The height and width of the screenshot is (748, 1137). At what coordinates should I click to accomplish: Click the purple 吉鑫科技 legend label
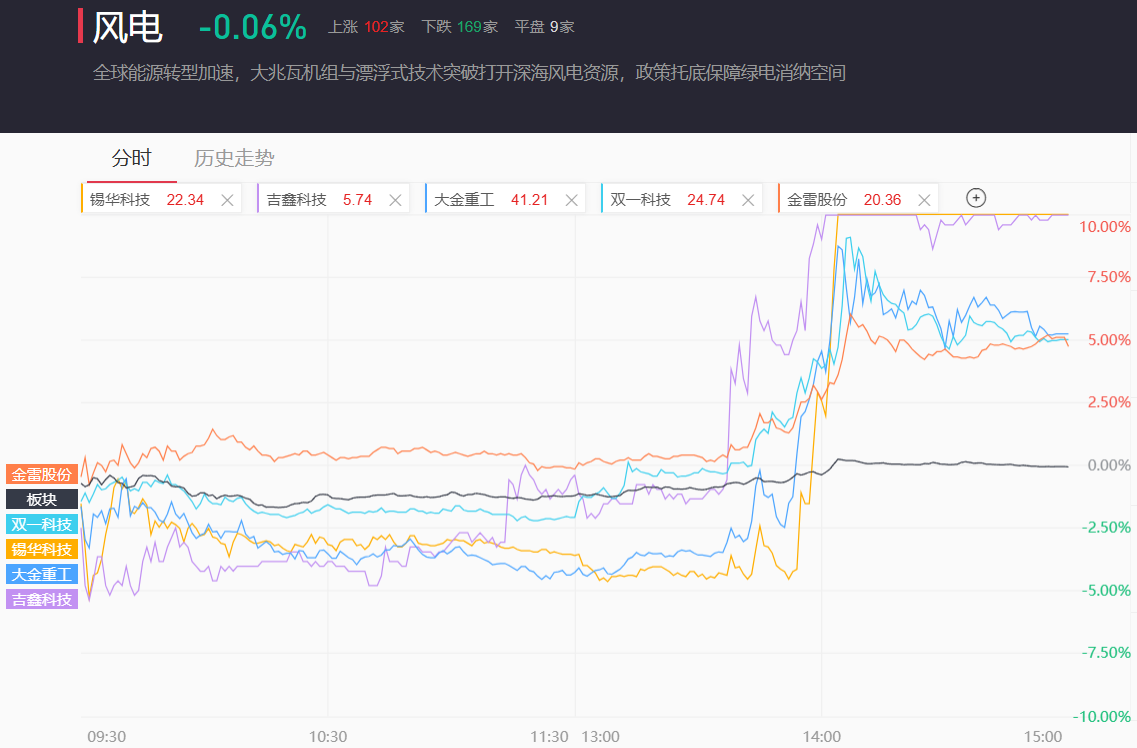(42, 599)
